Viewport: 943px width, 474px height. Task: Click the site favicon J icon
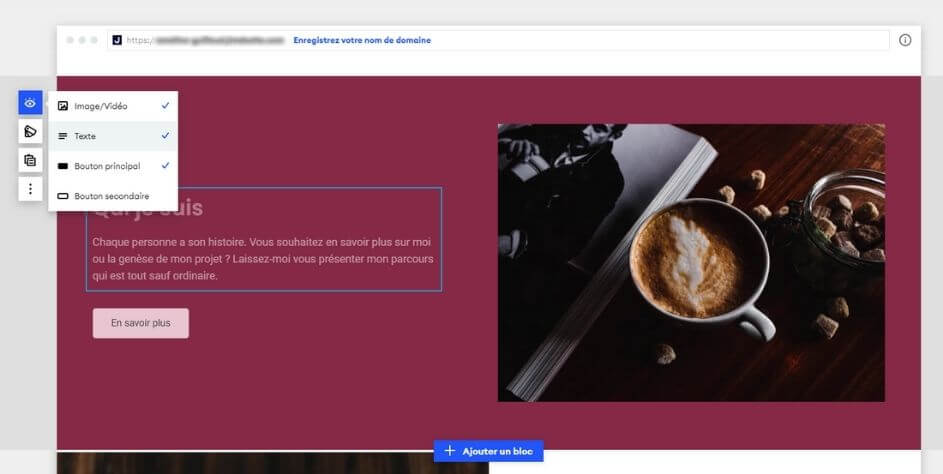(x=117, y=40)
